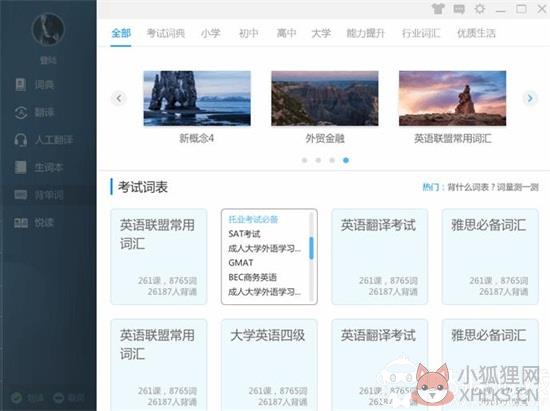Switch to the 考试词典 tab
The width and height of the screenshot is (550, 411).
click(x=166, y=33)
